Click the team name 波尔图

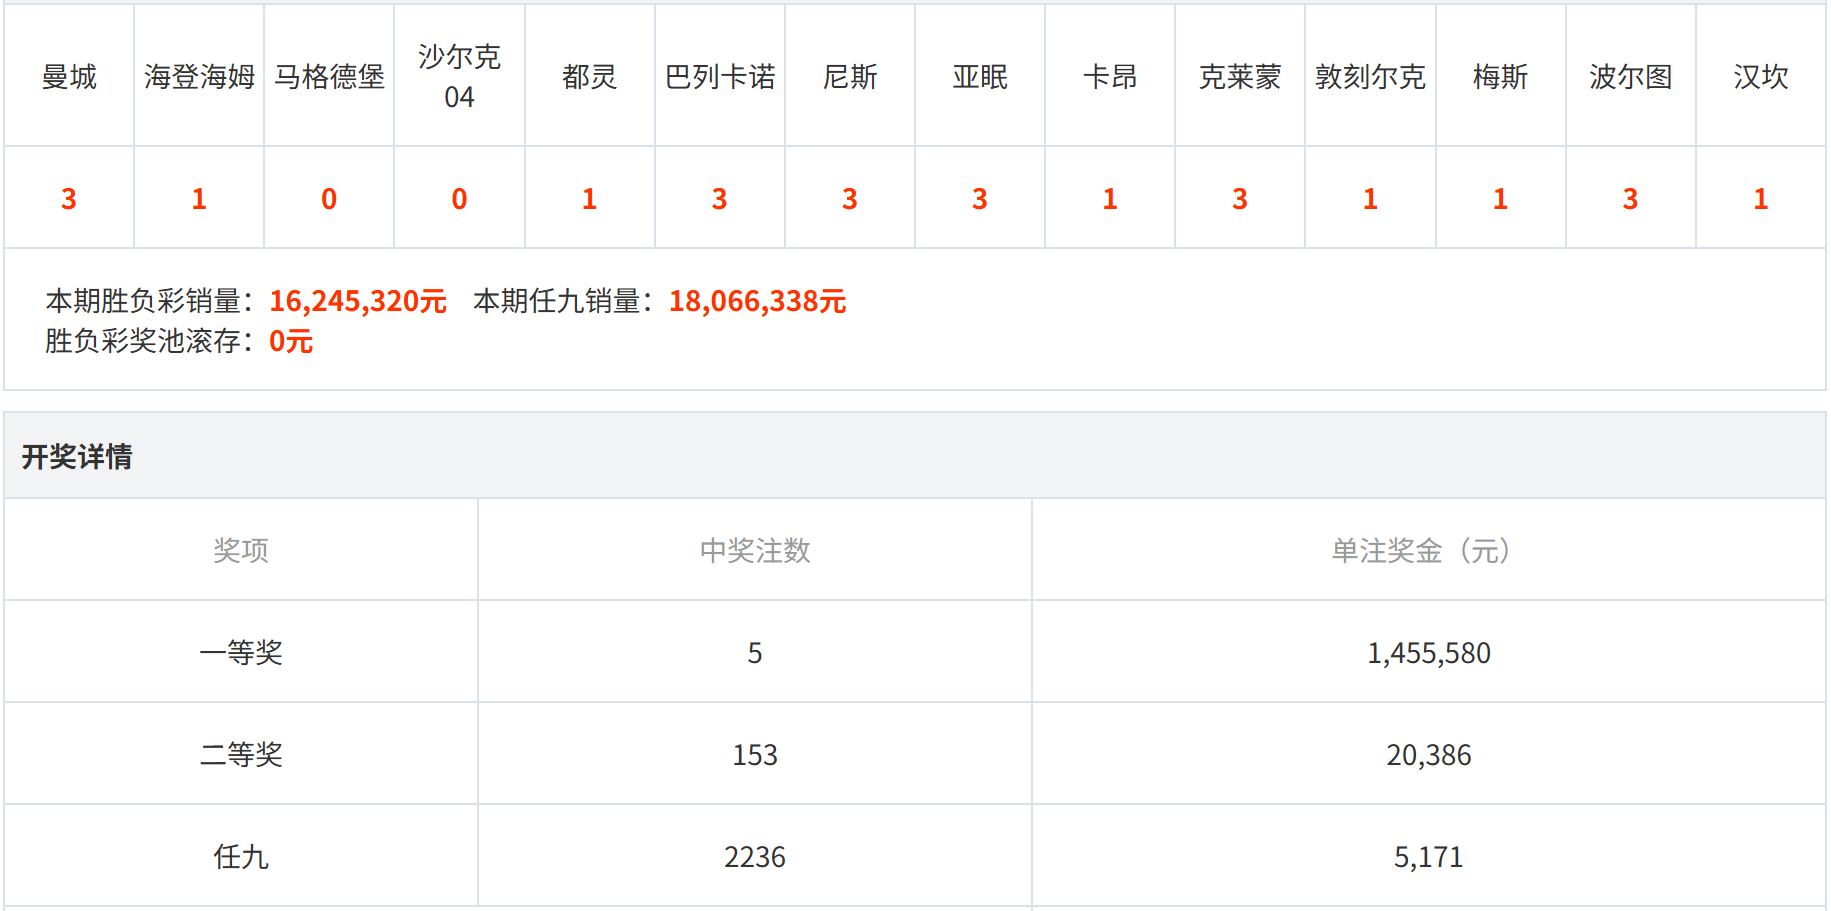(x=1630, y=77)
